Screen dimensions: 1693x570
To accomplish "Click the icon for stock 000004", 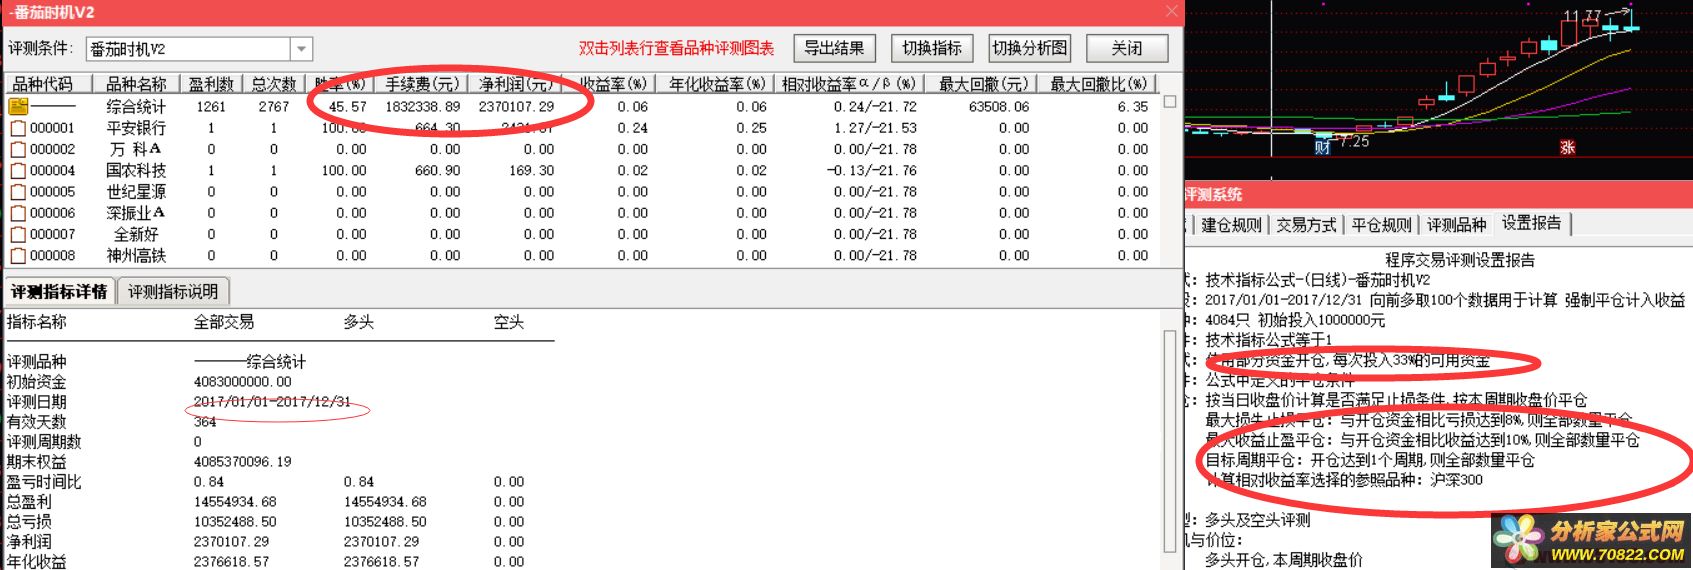I will point(18,170).
